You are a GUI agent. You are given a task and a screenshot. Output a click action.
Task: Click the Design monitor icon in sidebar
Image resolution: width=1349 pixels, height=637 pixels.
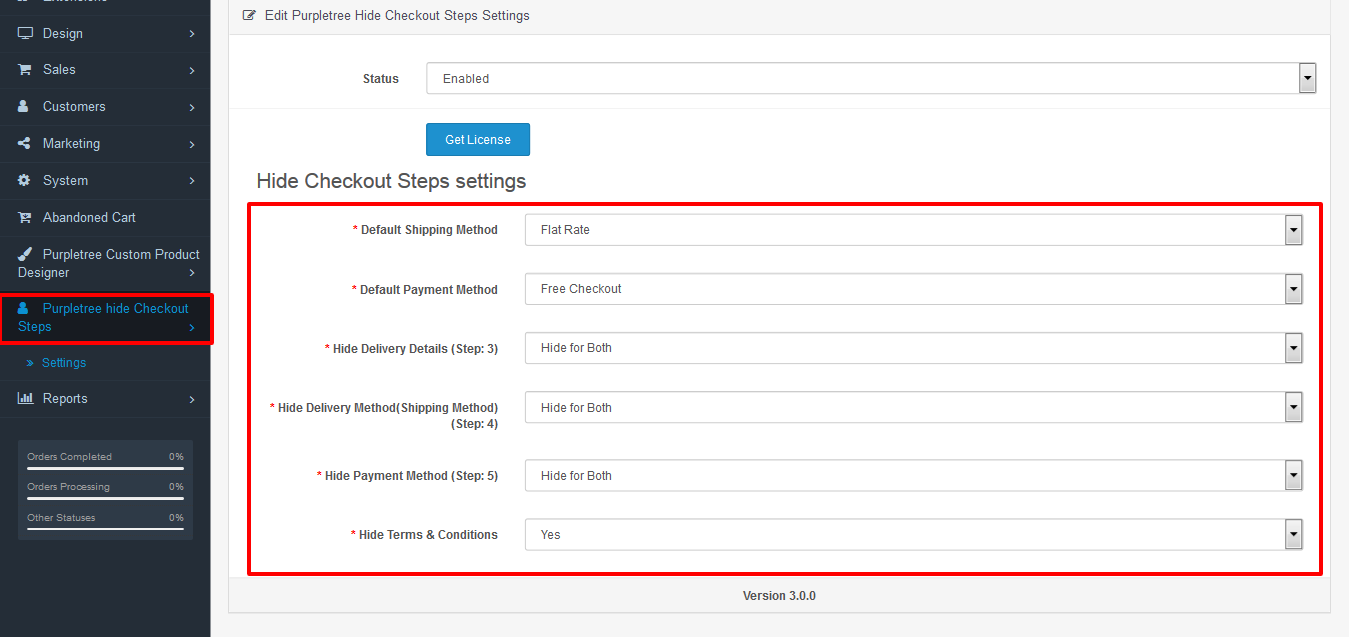pyautogui.click(x=25, y=33)
